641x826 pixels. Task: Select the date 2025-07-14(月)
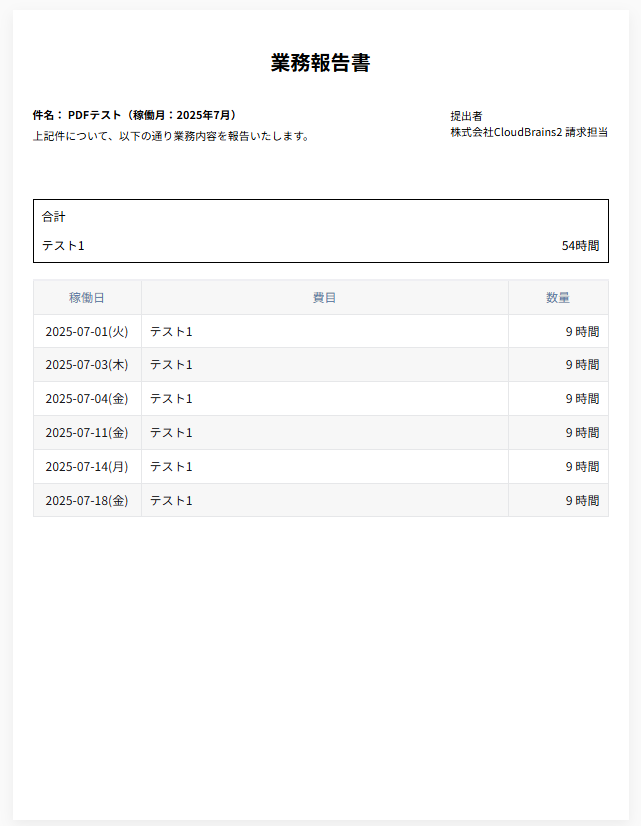[x=87, y=467]
